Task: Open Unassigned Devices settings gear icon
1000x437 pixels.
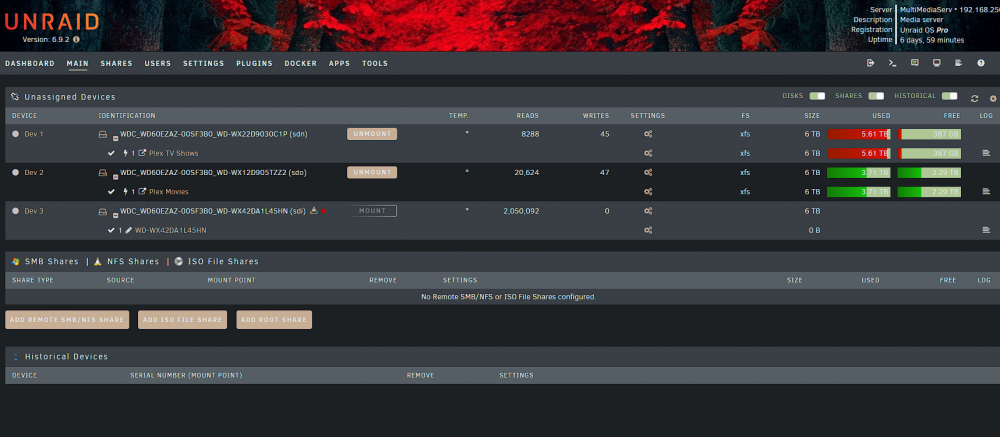Action: [993, 98]
